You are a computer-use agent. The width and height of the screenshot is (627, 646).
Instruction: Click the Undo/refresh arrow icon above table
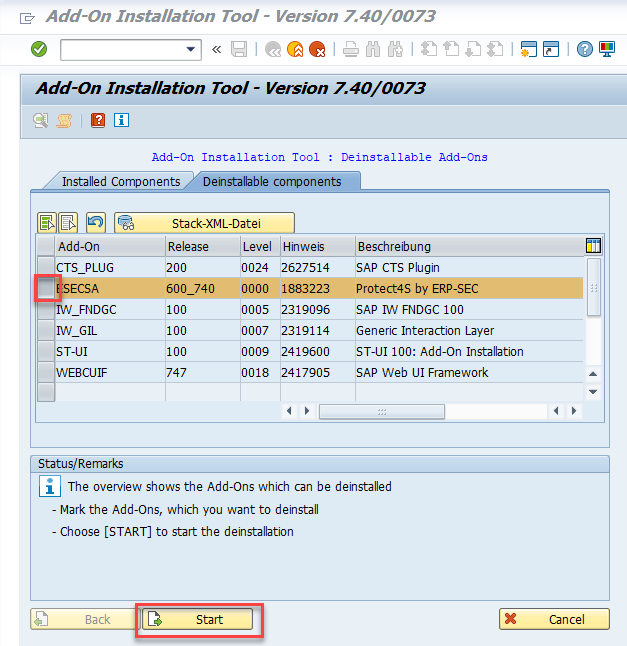coord(96,222)
